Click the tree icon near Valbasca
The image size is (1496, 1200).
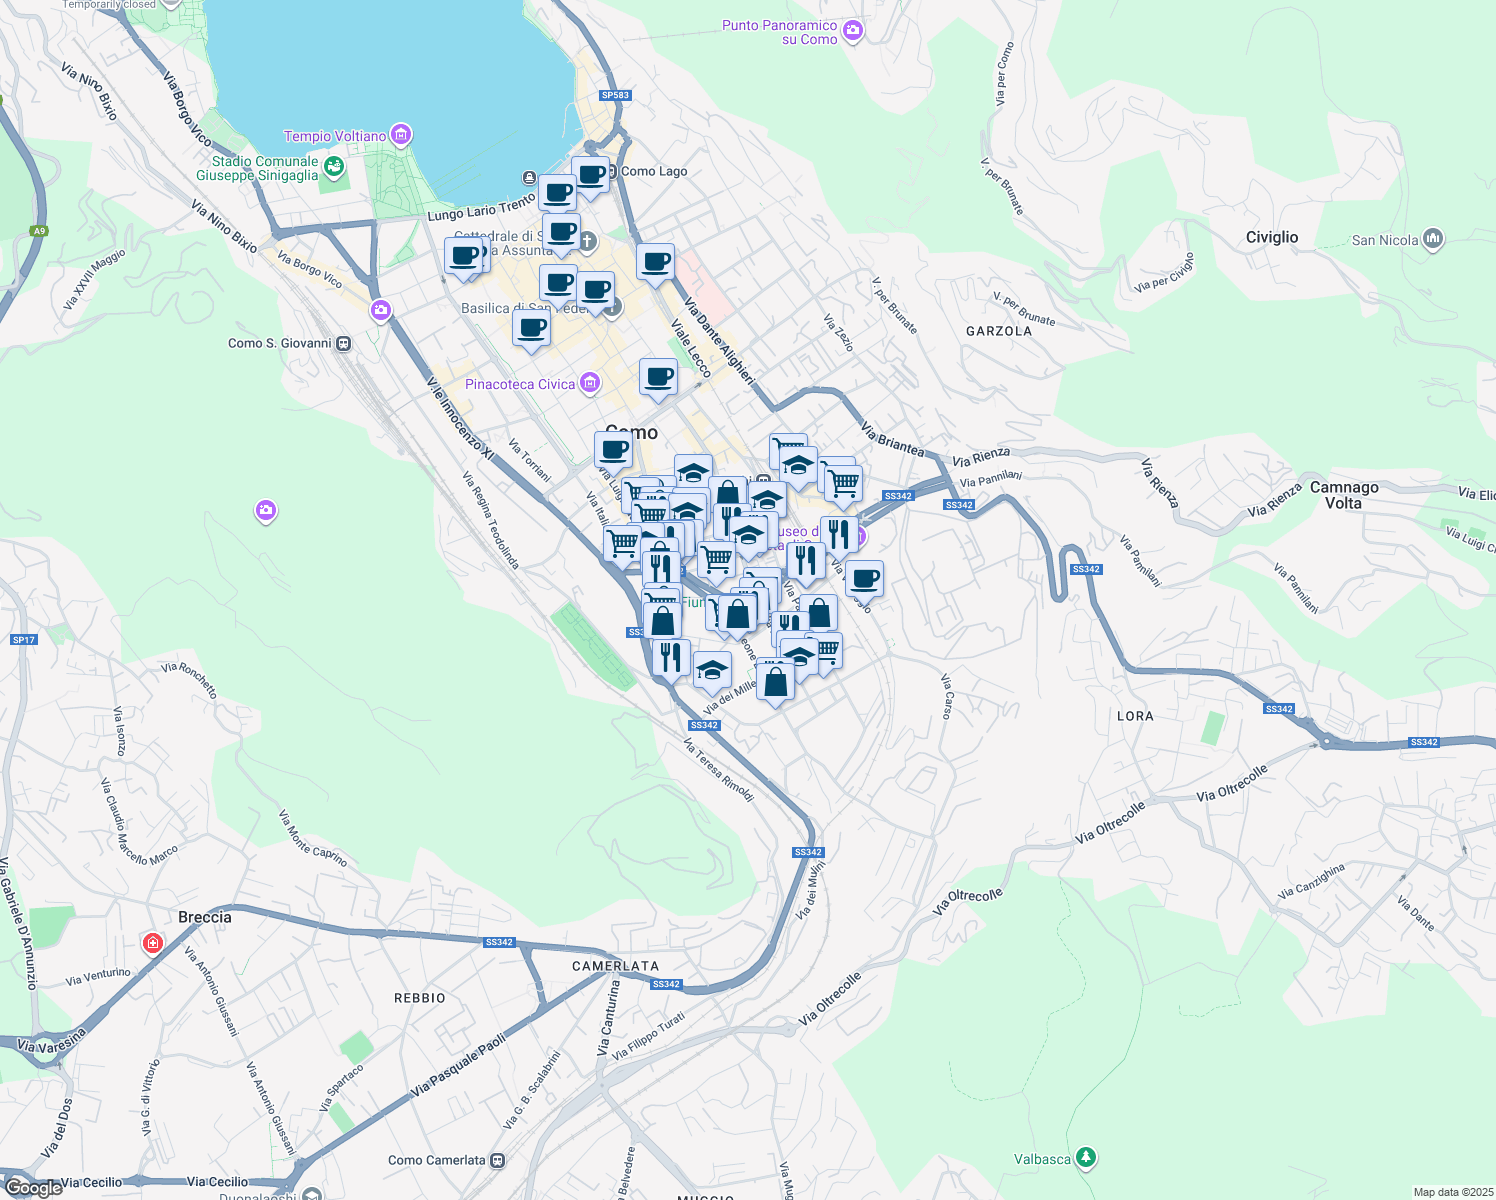tap(1086, 1157)
